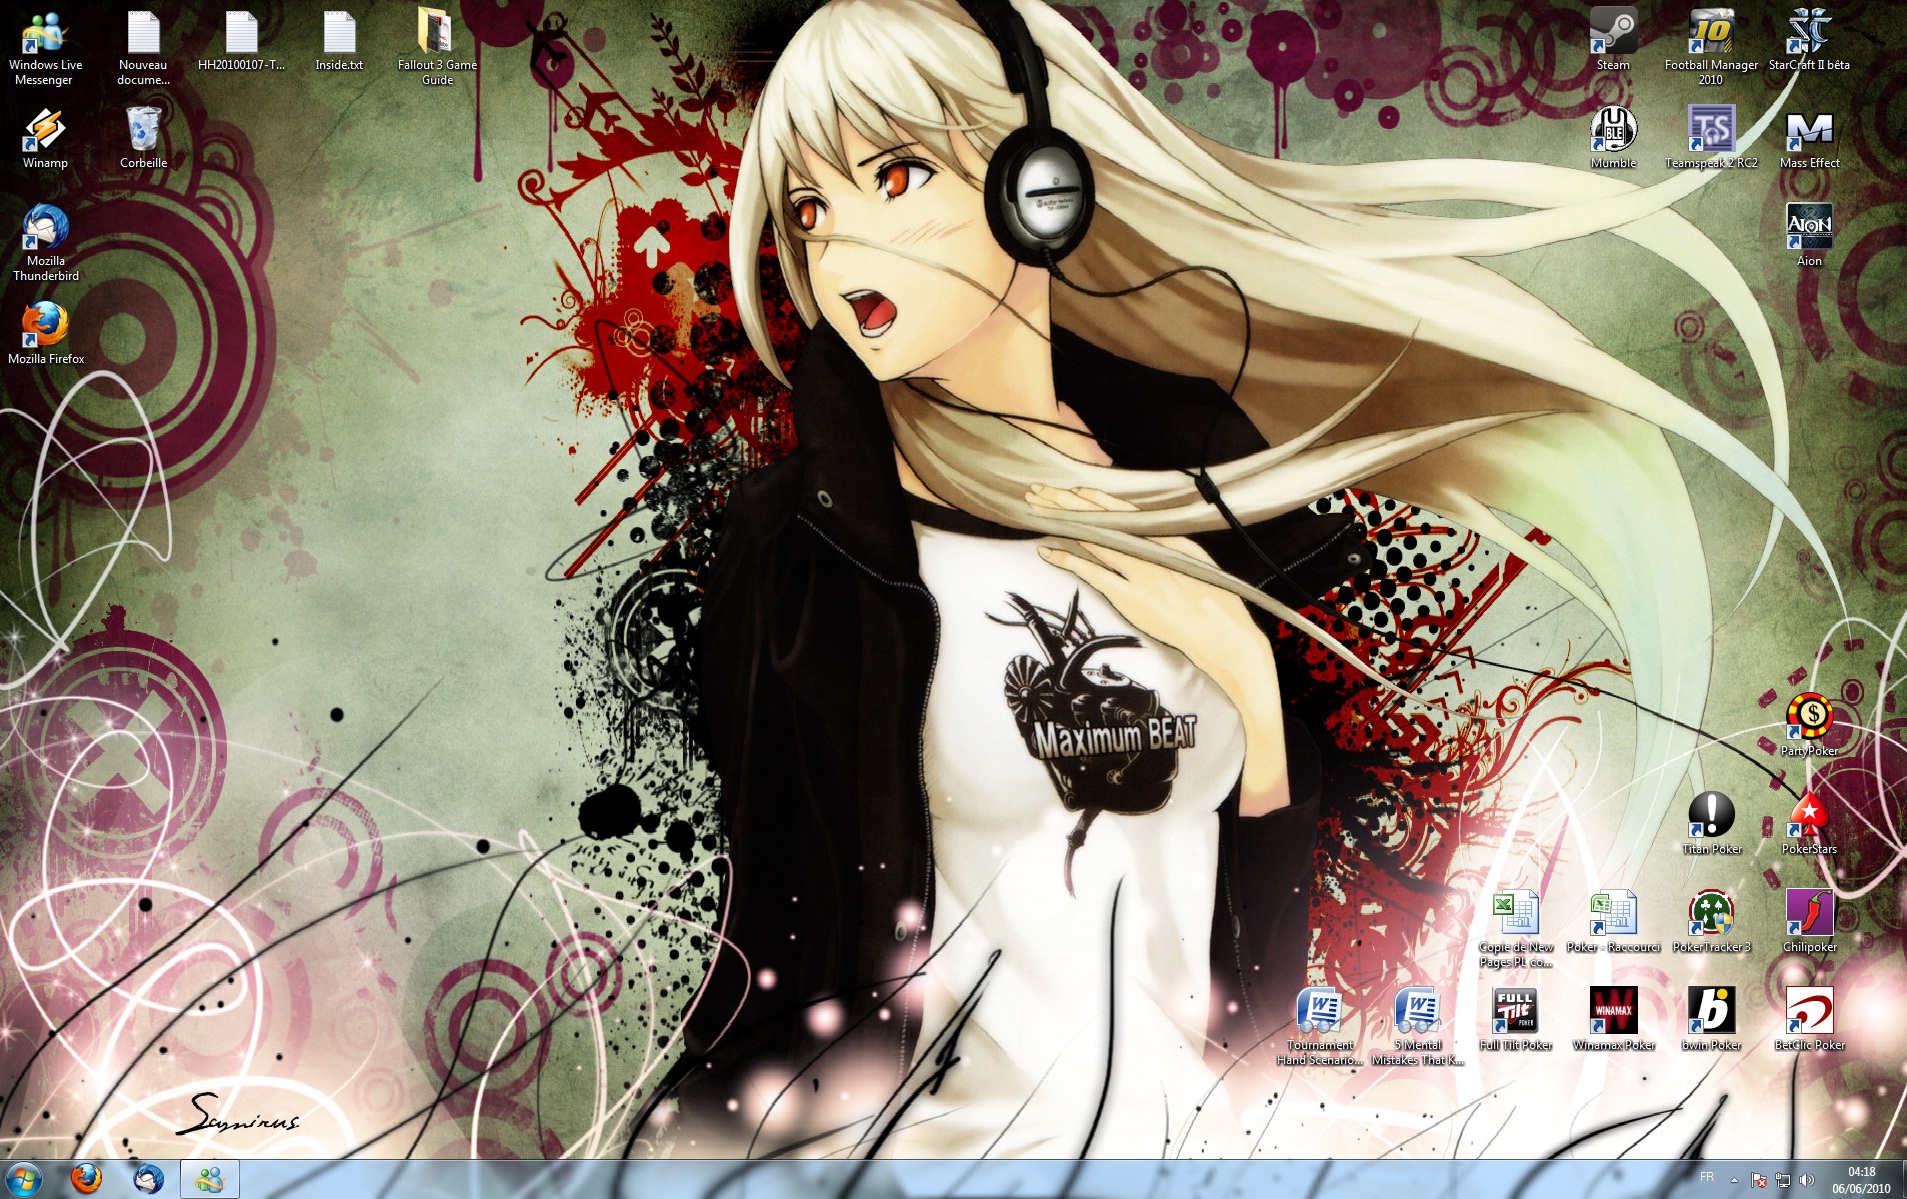1907x1199 pixels.
Task: Click Firefox pinned on the taskbar
Action: 87,1180
